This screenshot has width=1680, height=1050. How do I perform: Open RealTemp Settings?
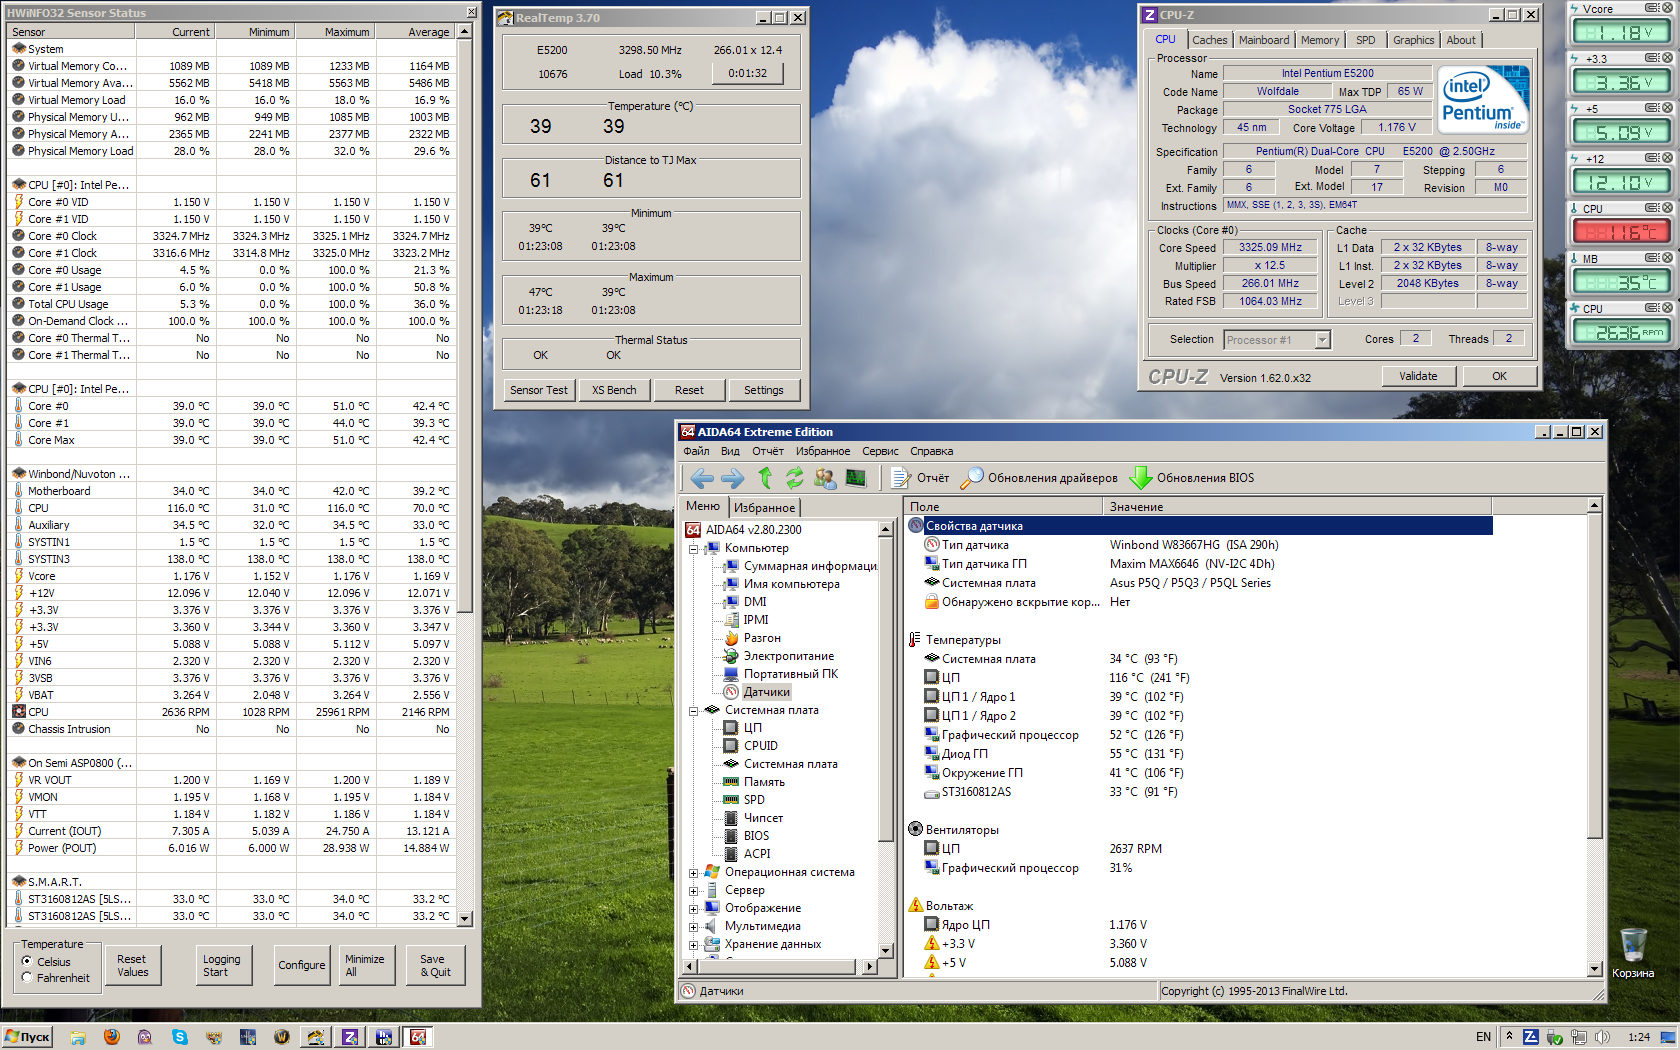[764, 390]
